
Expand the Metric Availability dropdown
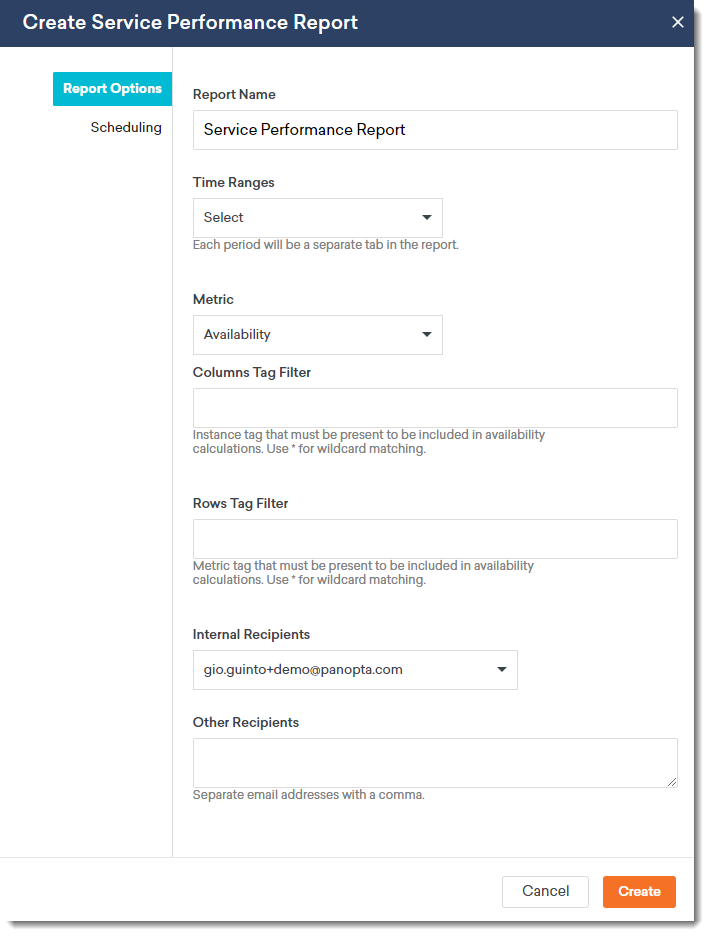pyautogui.click(x=317, y=335)
